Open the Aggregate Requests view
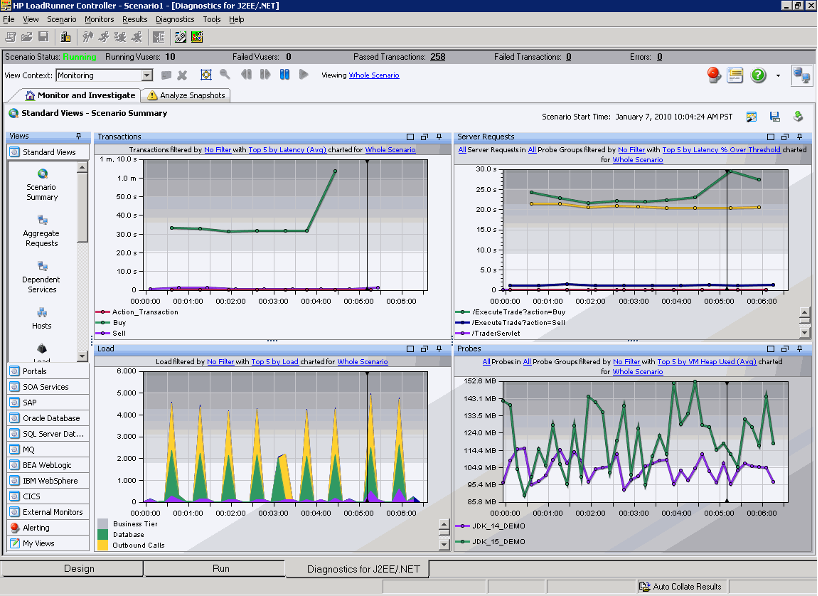The image size is (818, 596). point(42,220)
